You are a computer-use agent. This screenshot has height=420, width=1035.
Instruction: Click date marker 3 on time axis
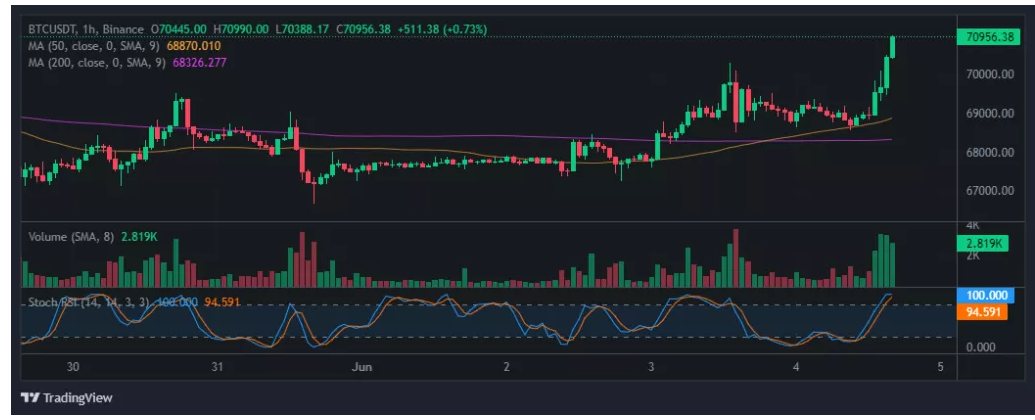point(651,368)
